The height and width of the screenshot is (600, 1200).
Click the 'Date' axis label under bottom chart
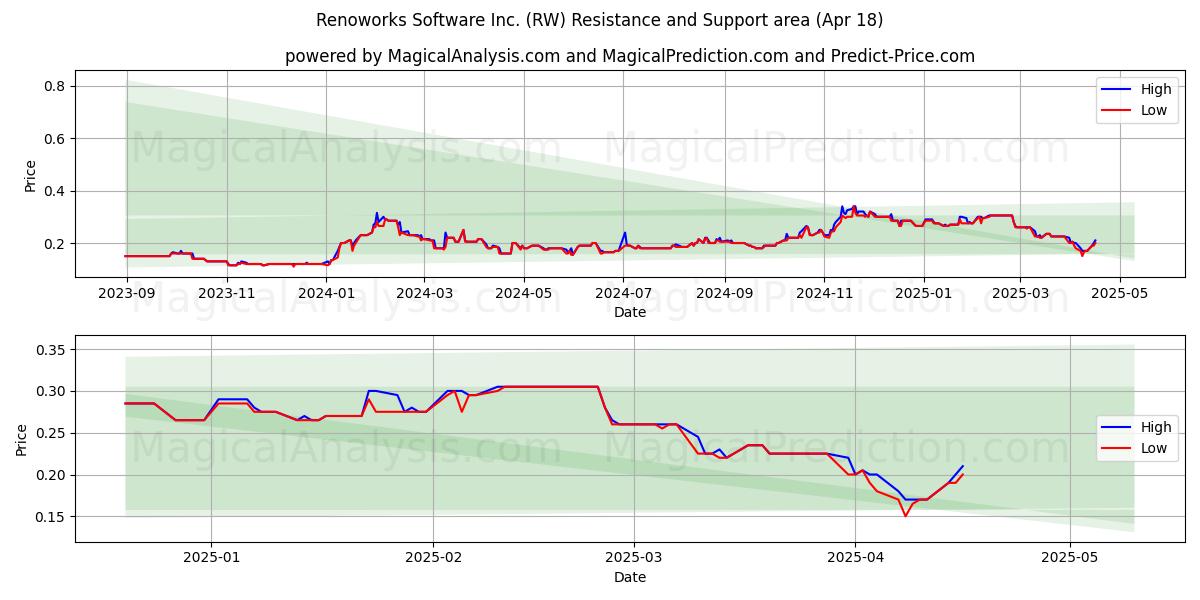pyautogui.click(x=630, y=577)
